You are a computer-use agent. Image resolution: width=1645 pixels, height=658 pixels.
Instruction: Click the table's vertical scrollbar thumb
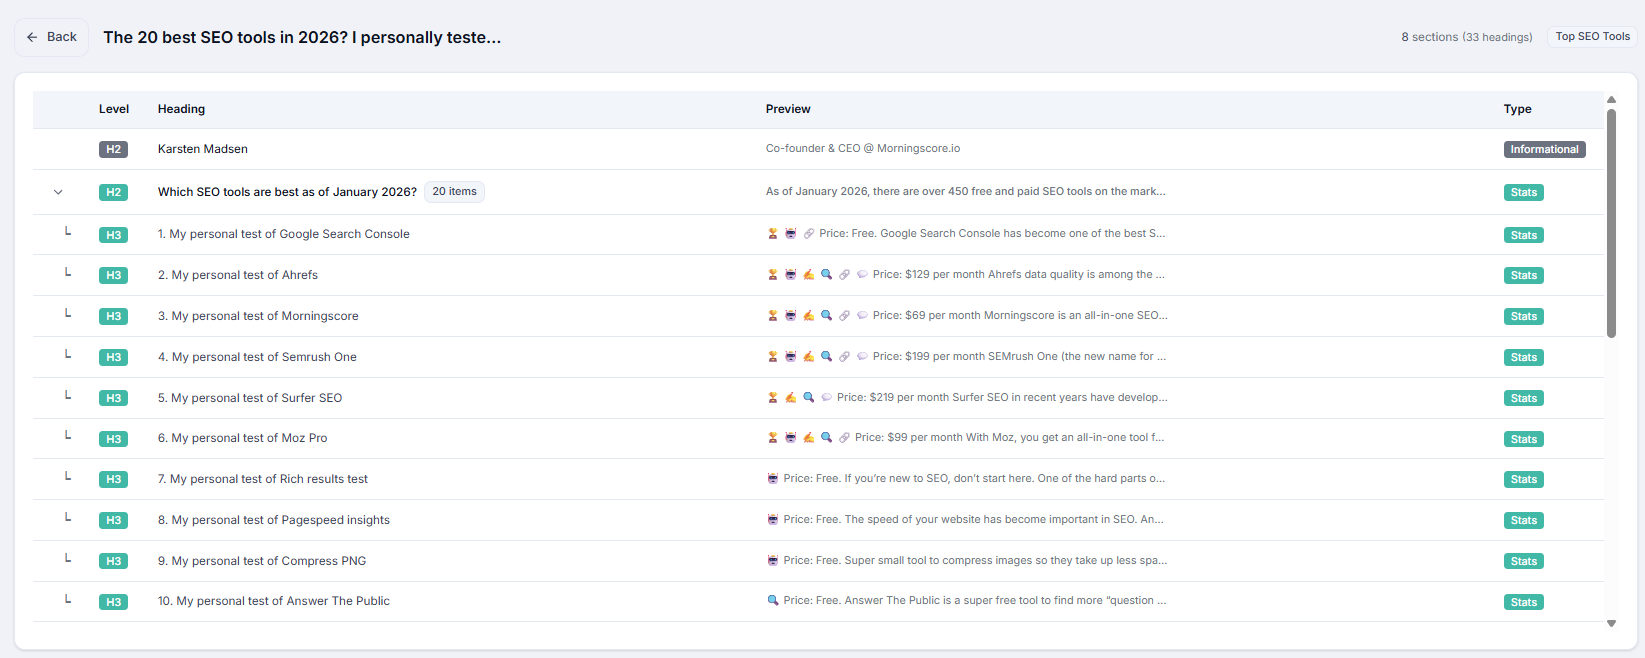(1611, 223)
